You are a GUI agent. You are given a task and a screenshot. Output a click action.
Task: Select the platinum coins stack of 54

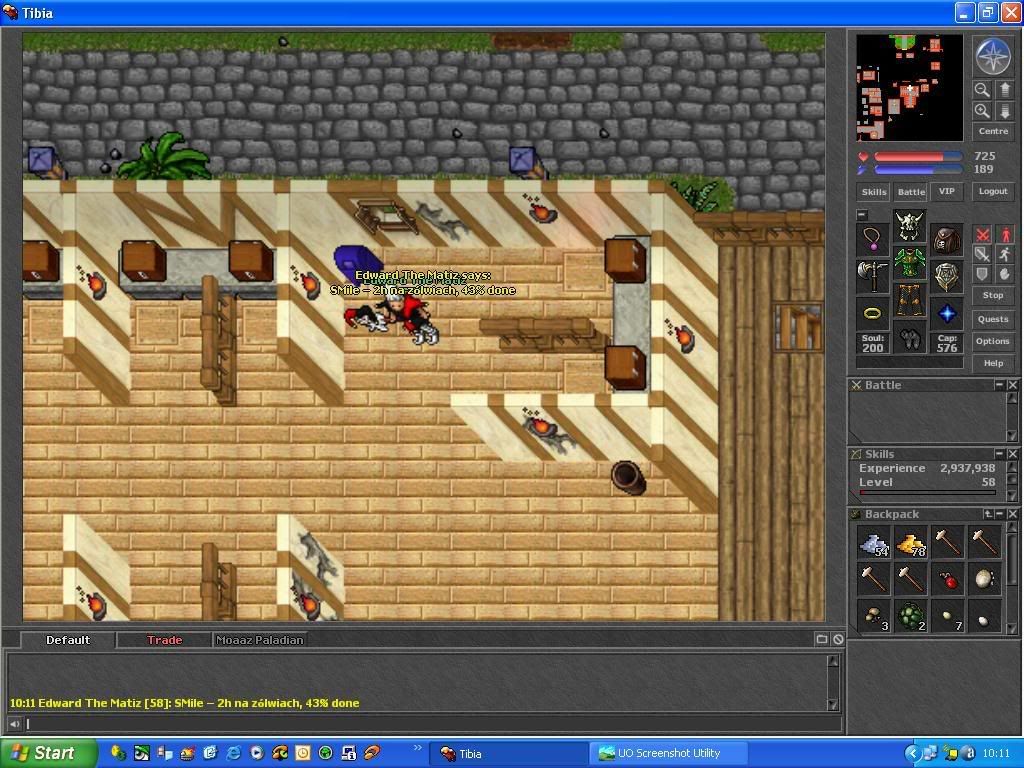pyautogui.click(x=874, y=543)
